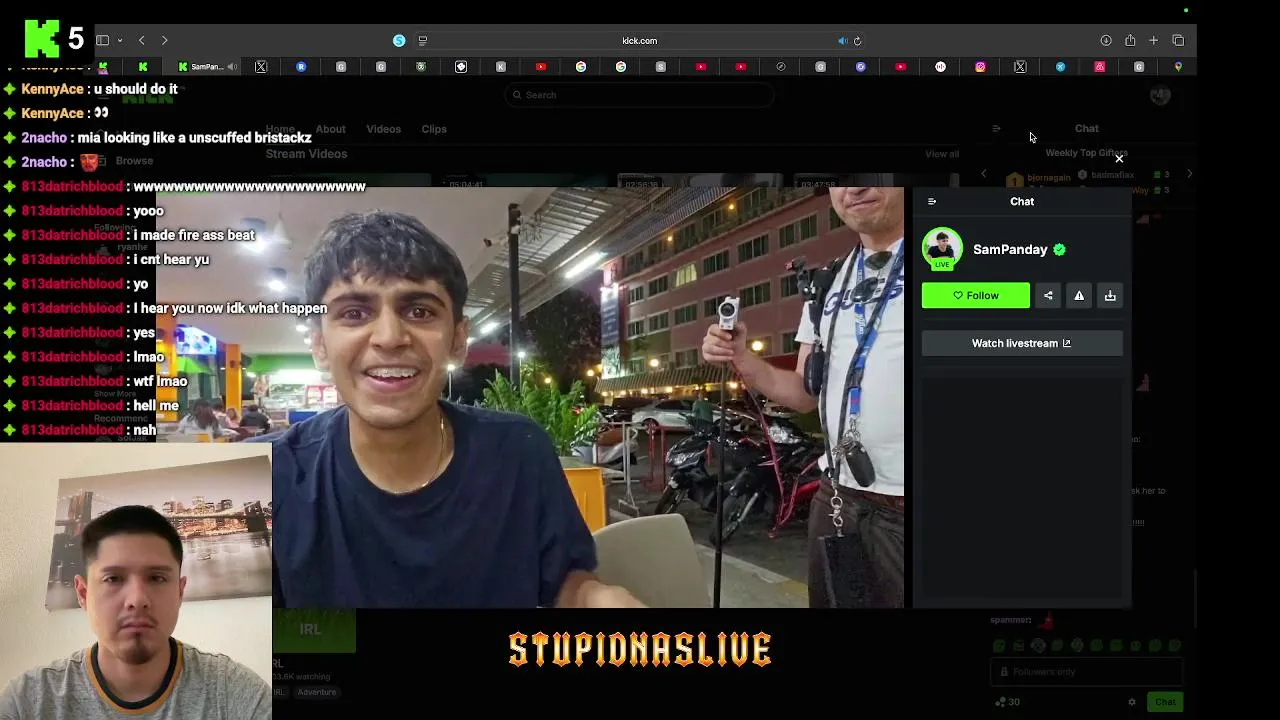Image resolution: width=1280 pixels, height=720 pixels.
Task: Click the Followers only chat input
Action: pos(1086,672)
